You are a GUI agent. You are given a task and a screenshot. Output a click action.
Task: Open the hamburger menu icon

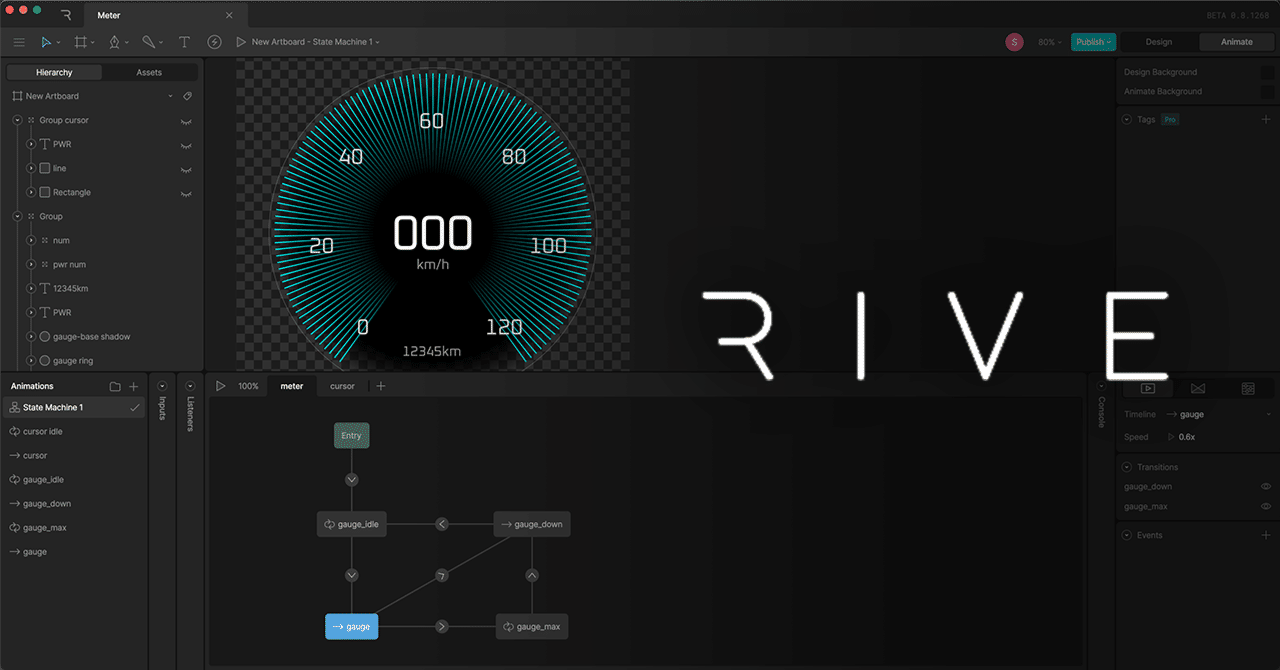coord(18,42)
